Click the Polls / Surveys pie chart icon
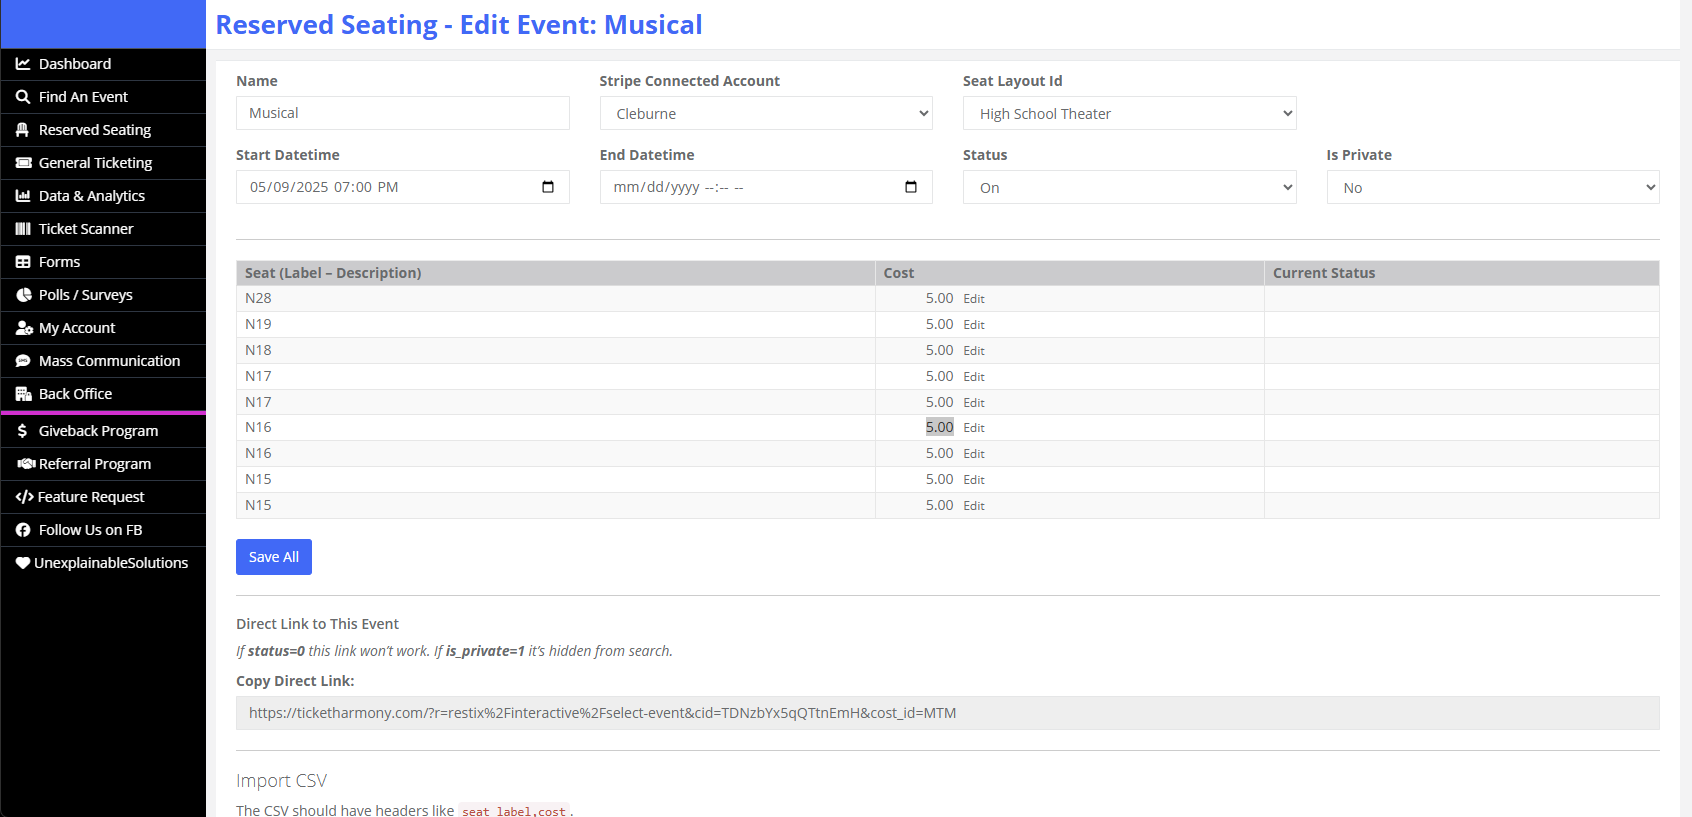The image size is (1692, 817). point(23,295)
